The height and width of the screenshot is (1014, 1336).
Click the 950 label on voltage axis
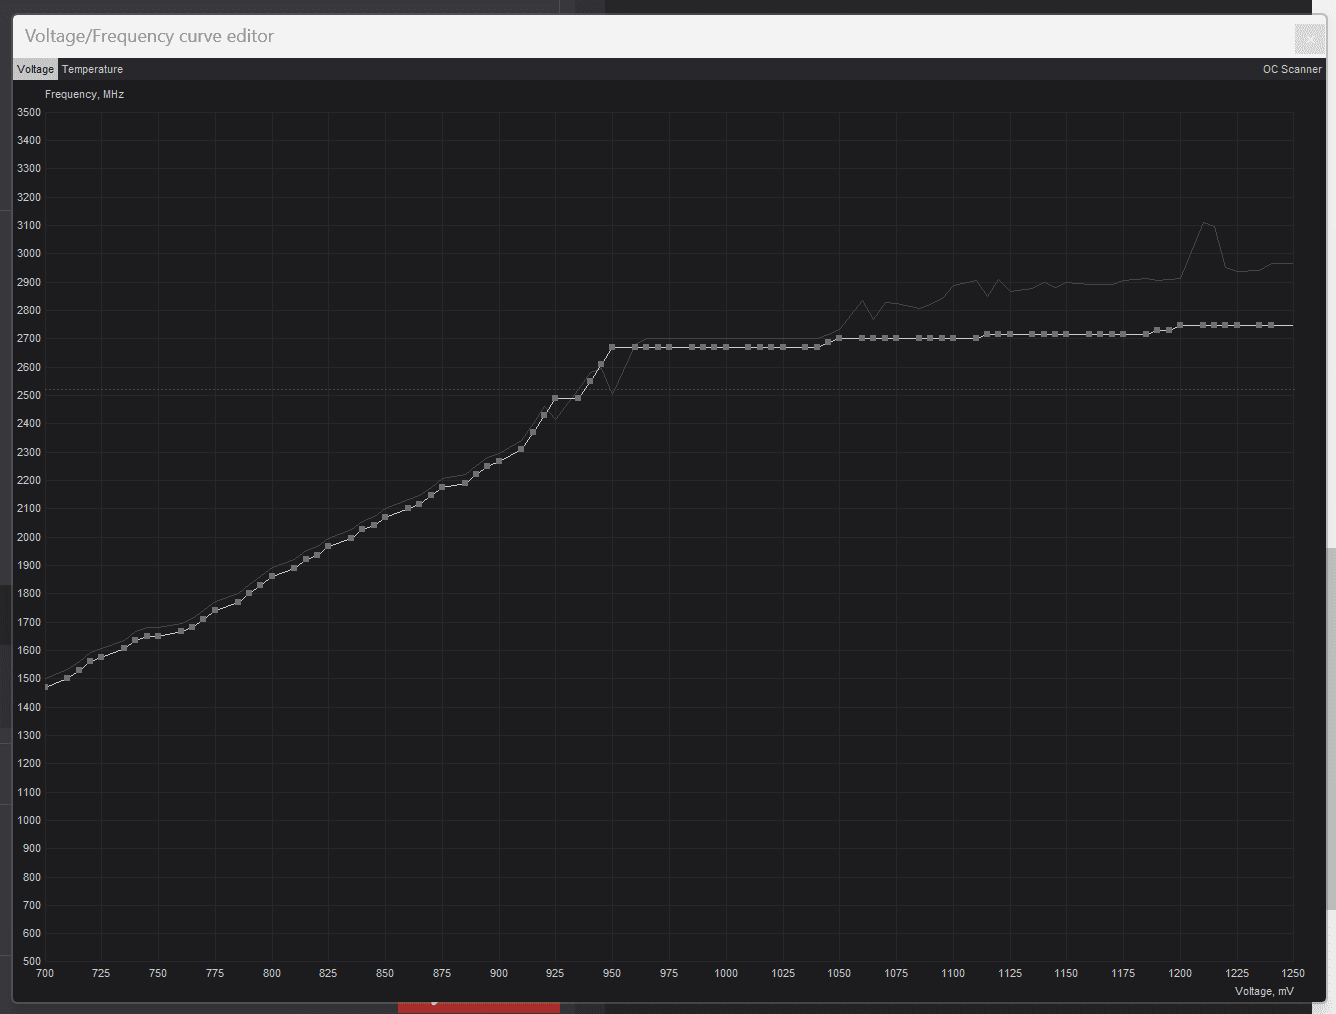pos(612,973)
